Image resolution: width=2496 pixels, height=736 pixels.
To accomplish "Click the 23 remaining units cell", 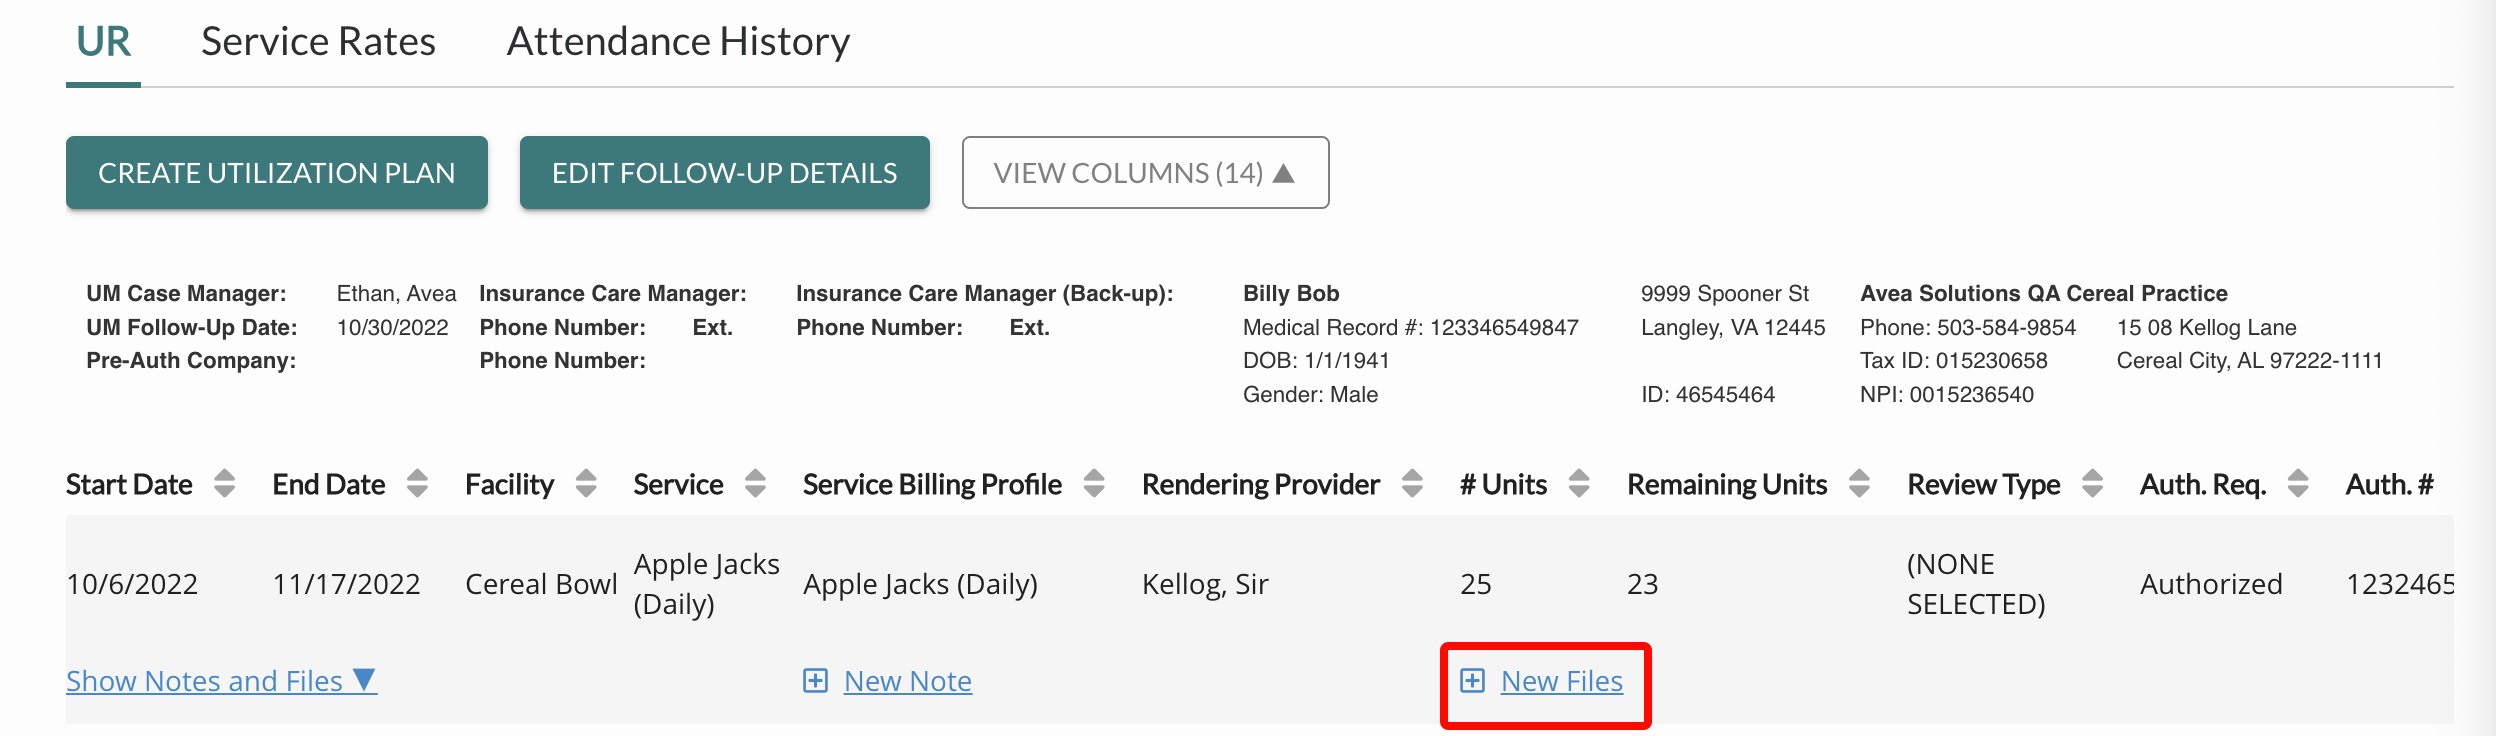I will coord(1643,584).
